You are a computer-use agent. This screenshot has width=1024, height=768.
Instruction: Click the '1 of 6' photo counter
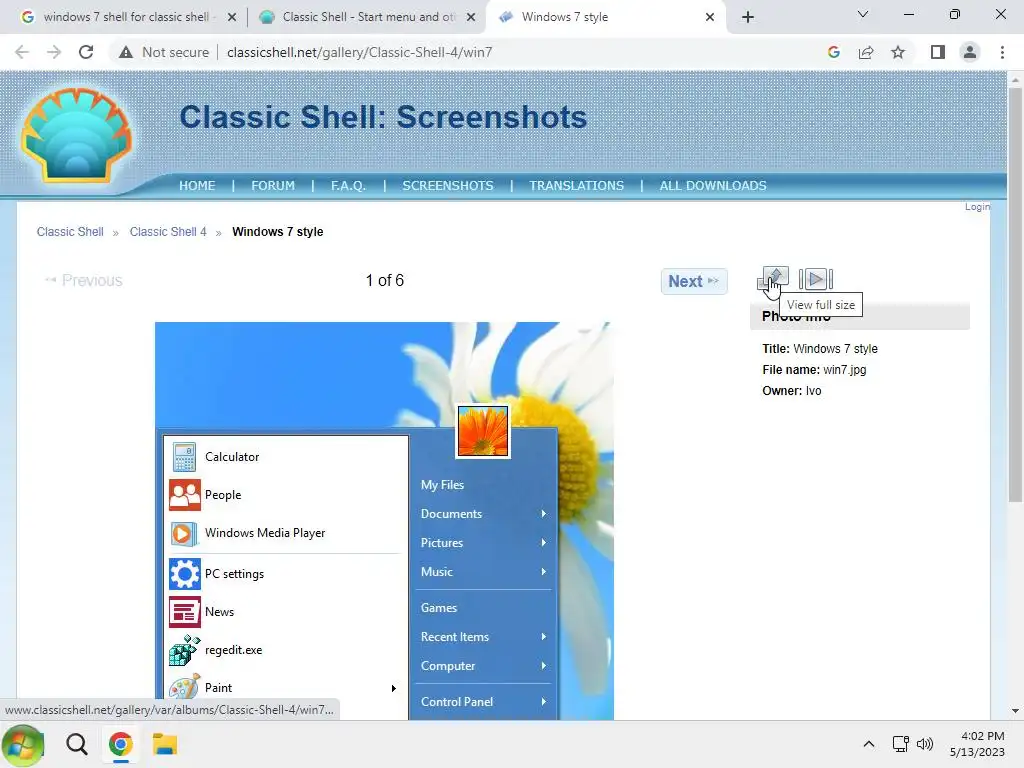(385, 281)
